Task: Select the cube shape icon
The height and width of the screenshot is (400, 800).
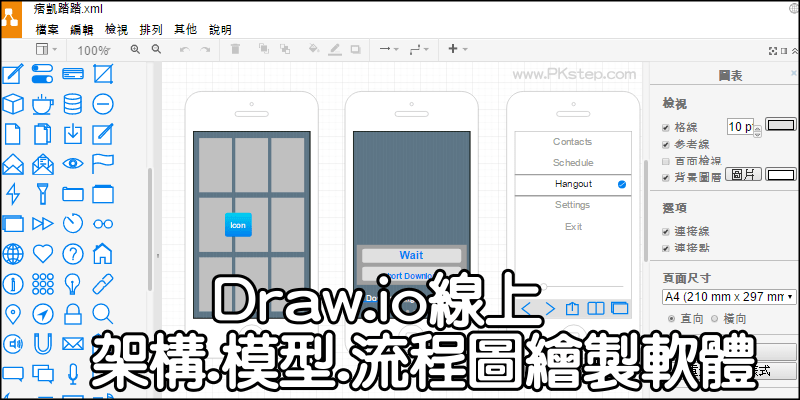Action: coord(13,105)
